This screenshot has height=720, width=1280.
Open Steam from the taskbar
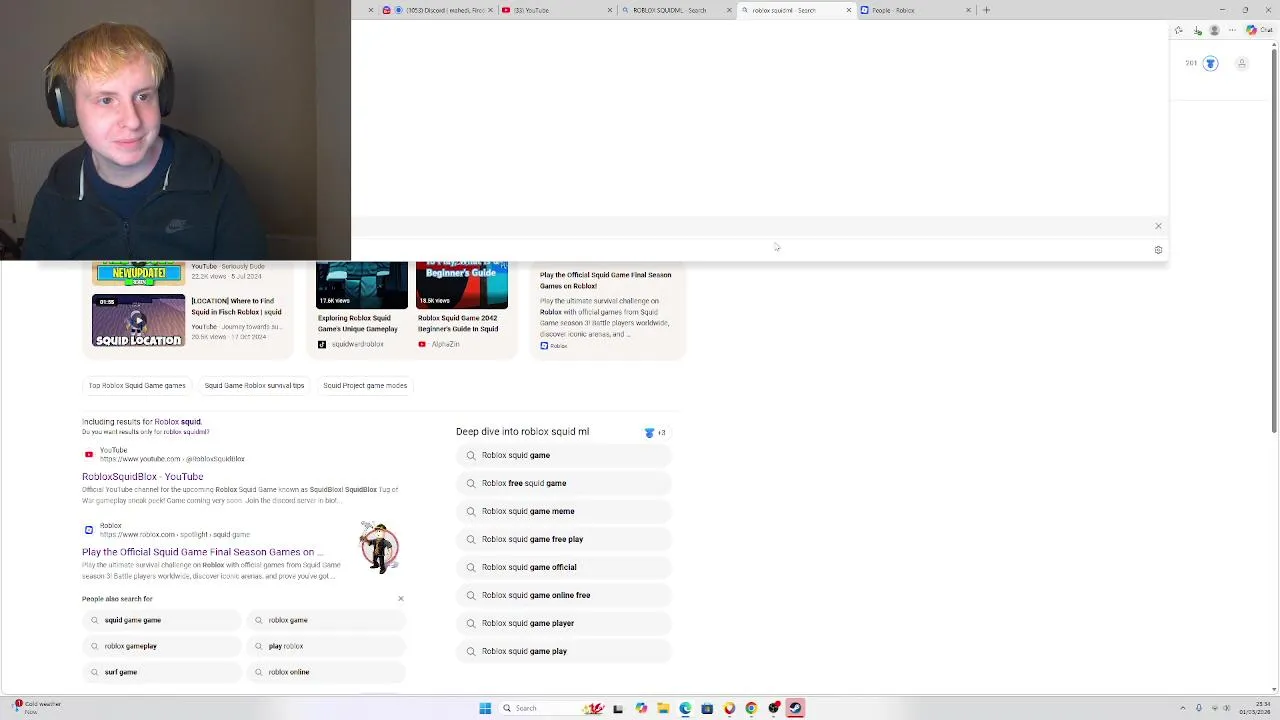pyautogui.click(x=795, y=708)
